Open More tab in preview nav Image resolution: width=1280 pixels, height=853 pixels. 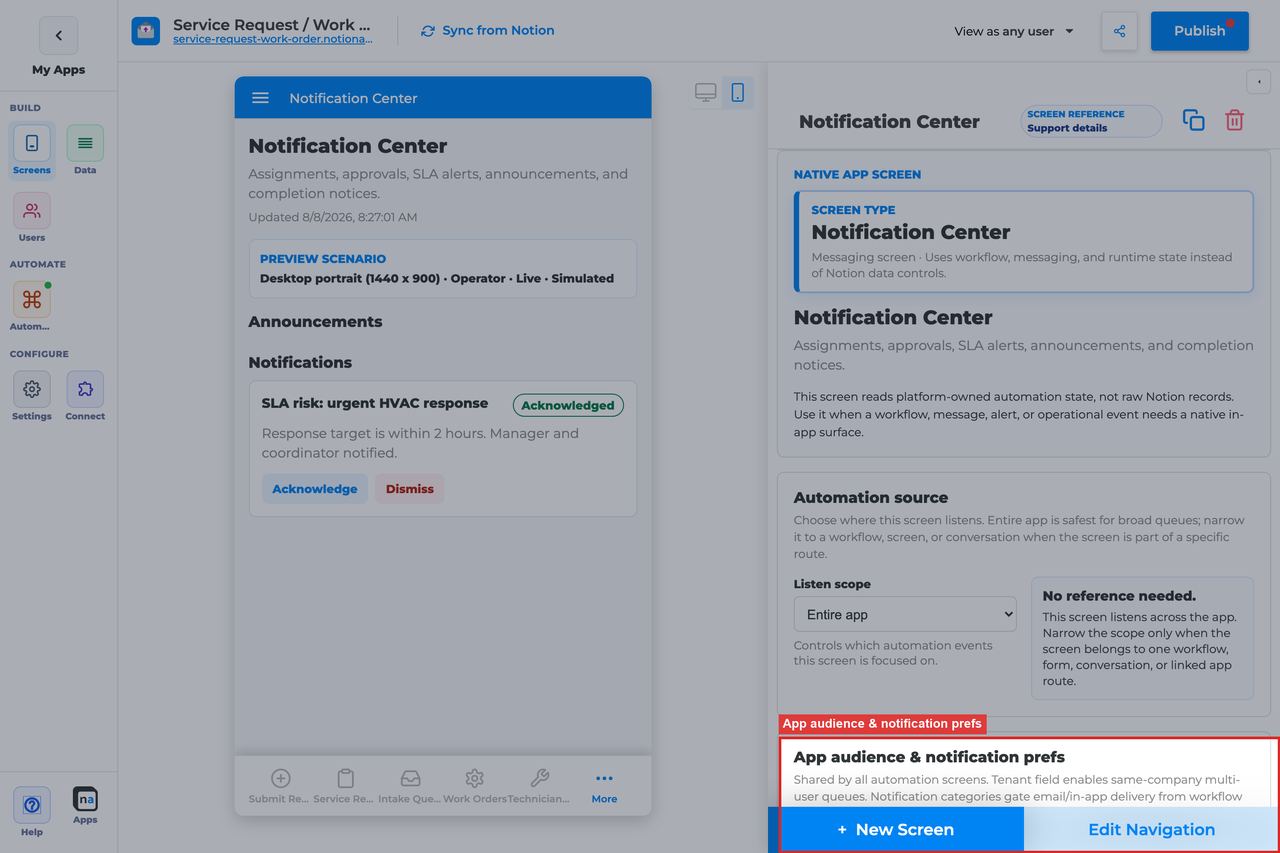coord(604,786)
